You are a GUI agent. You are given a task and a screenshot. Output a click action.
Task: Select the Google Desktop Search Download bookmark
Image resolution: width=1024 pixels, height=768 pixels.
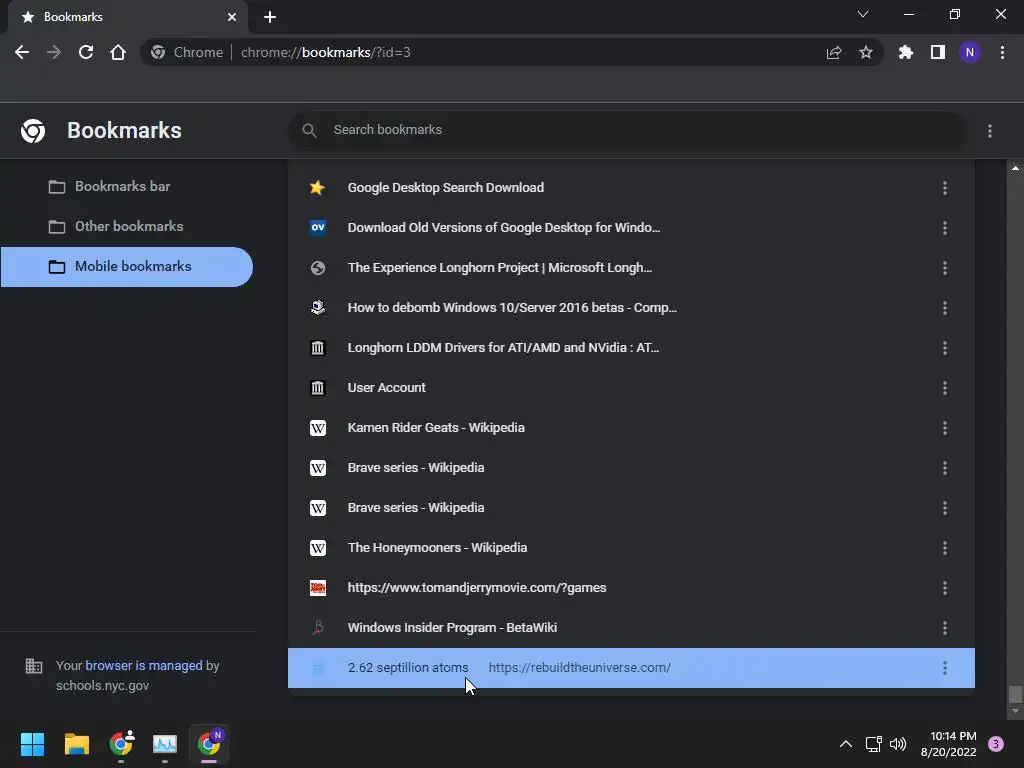tap(631, 187)
